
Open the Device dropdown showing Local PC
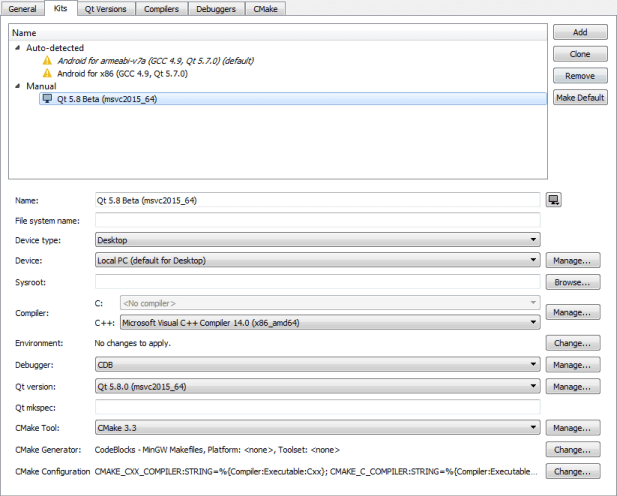[318, 260]
